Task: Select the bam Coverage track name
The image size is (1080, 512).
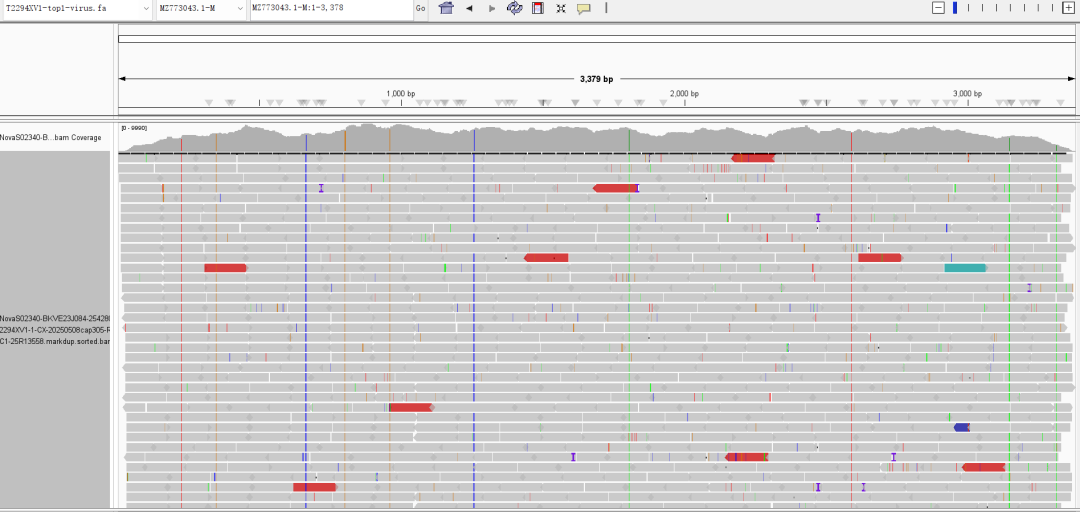Action: (x=51, y=138)
